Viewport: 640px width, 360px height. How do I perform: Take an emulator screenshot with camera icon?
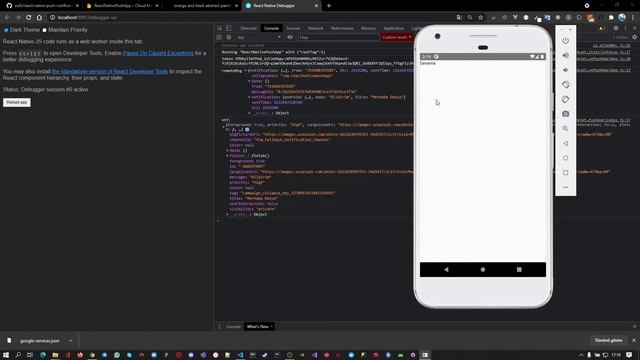[x=565, y=114]
